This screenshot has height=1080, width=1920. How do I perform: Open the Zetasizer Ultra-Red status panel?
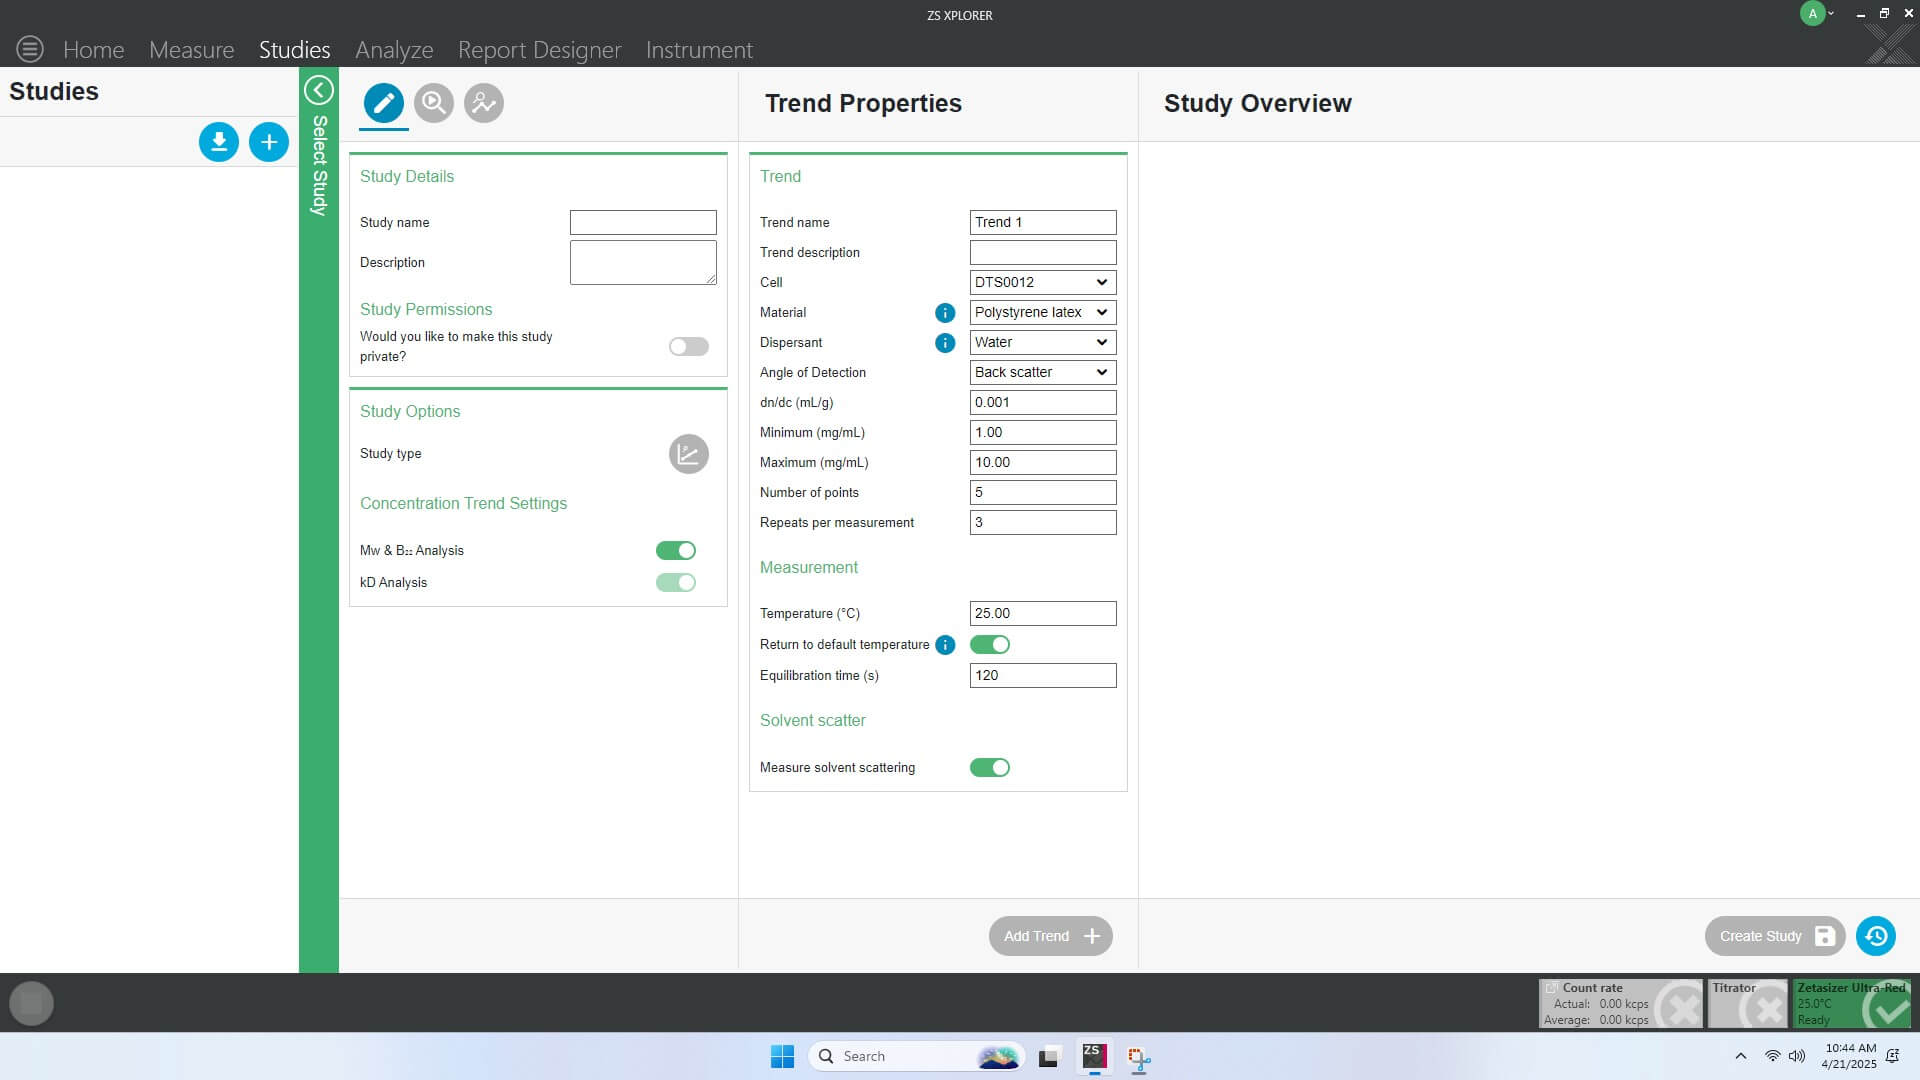(x=1852, y=1003)
